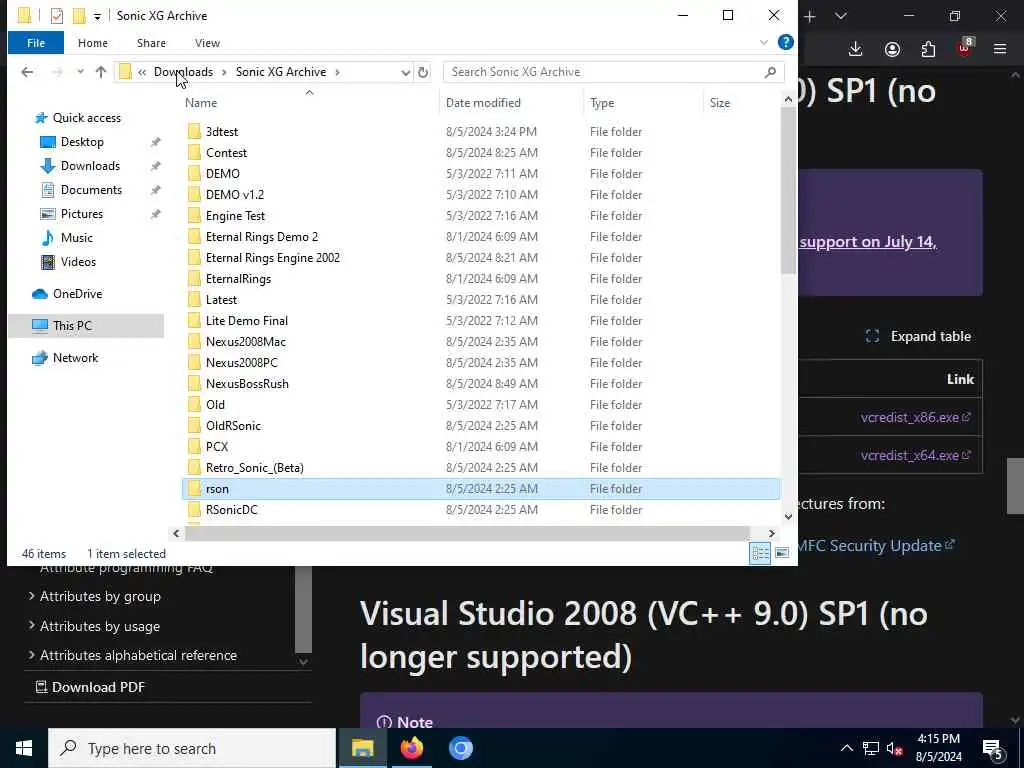Screen dimensions: 1024x768
Task: Select the NexusBossRush folder icon
Action: [194, 383]
